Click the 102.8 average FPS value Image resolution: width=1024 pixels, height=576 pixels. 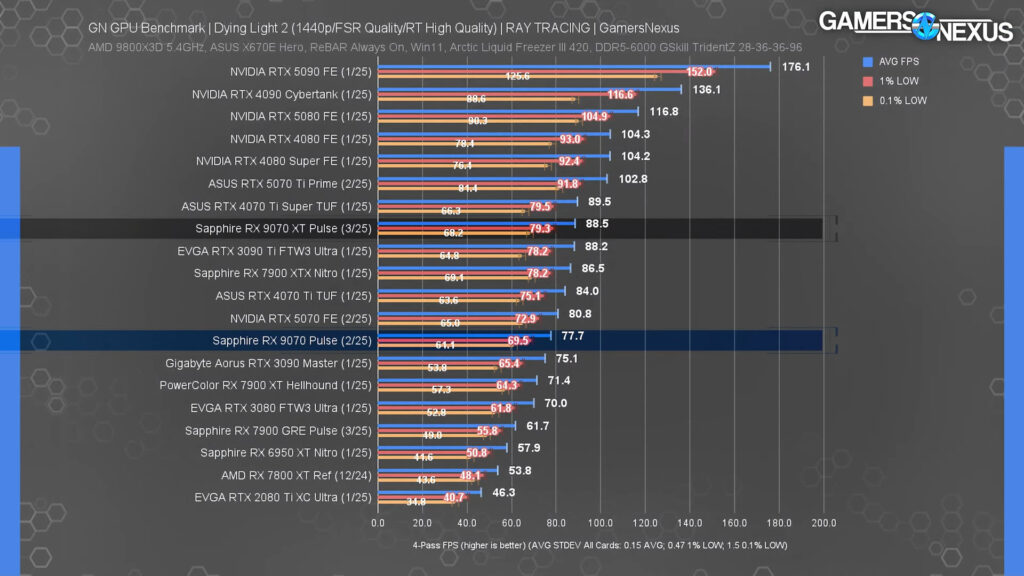pos(633,179)
